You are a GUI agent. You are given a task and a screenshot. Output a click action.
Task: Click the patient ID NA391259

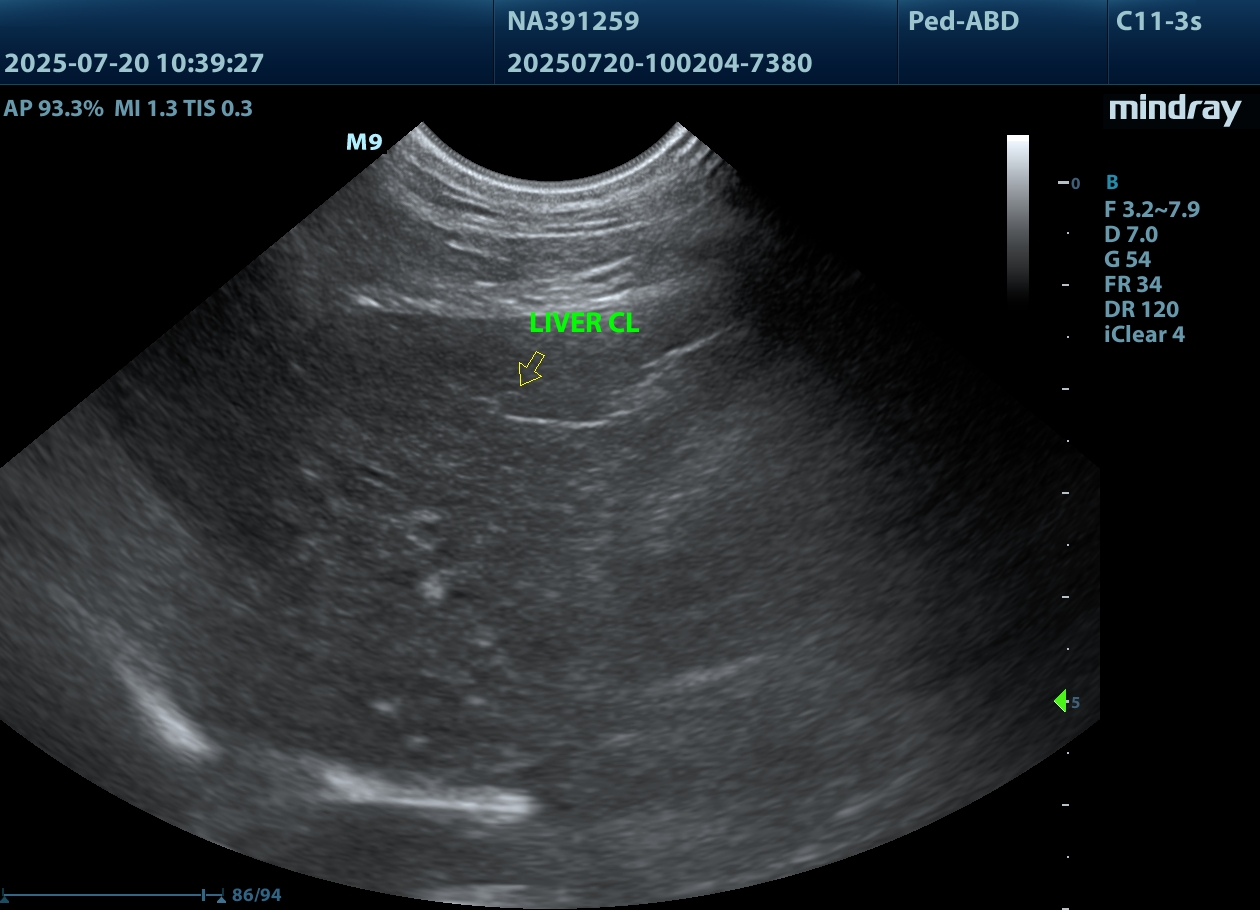[573, 21]
